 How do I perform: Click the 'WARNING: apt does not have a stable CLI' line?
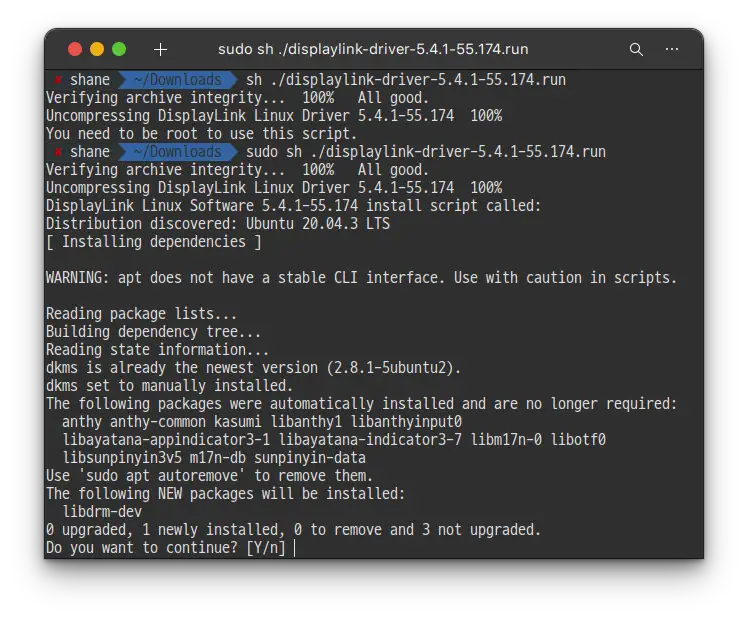coord(361,278)
